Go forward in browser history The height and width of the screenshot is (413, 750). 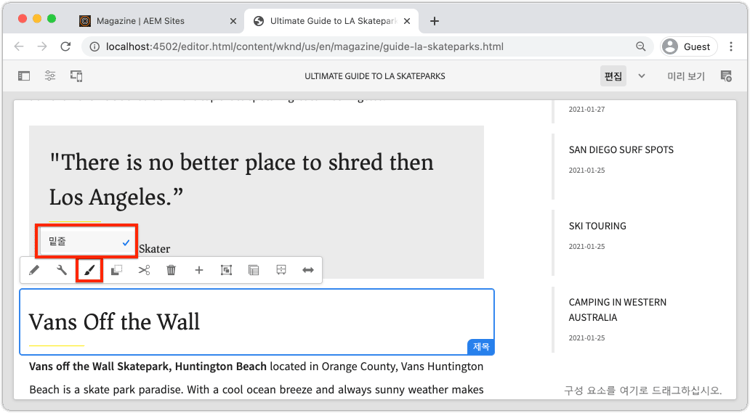[42, 46]
